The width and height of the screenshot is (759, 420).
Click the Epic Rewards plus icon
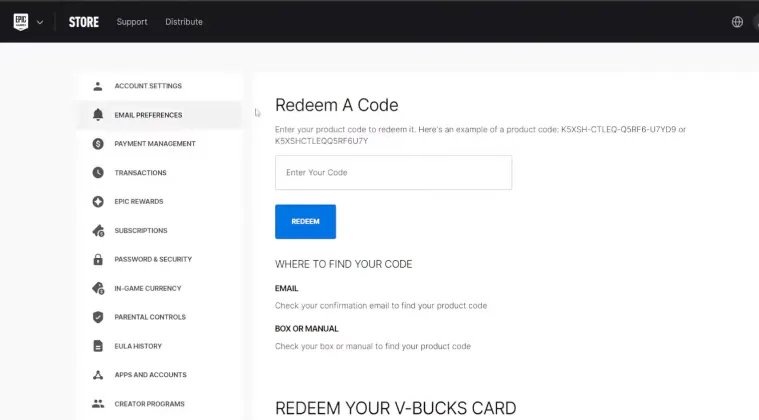98,202
